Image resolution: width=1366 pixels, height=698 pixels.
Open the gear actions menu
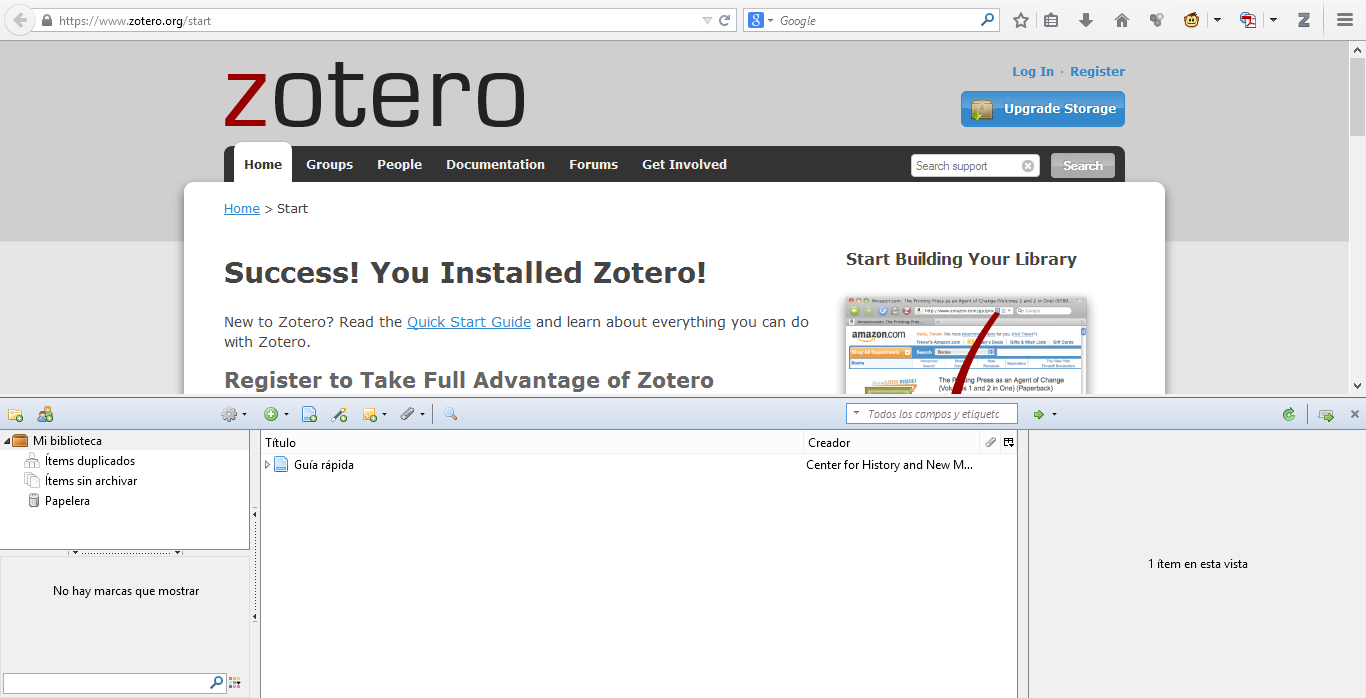coord(231,413)
